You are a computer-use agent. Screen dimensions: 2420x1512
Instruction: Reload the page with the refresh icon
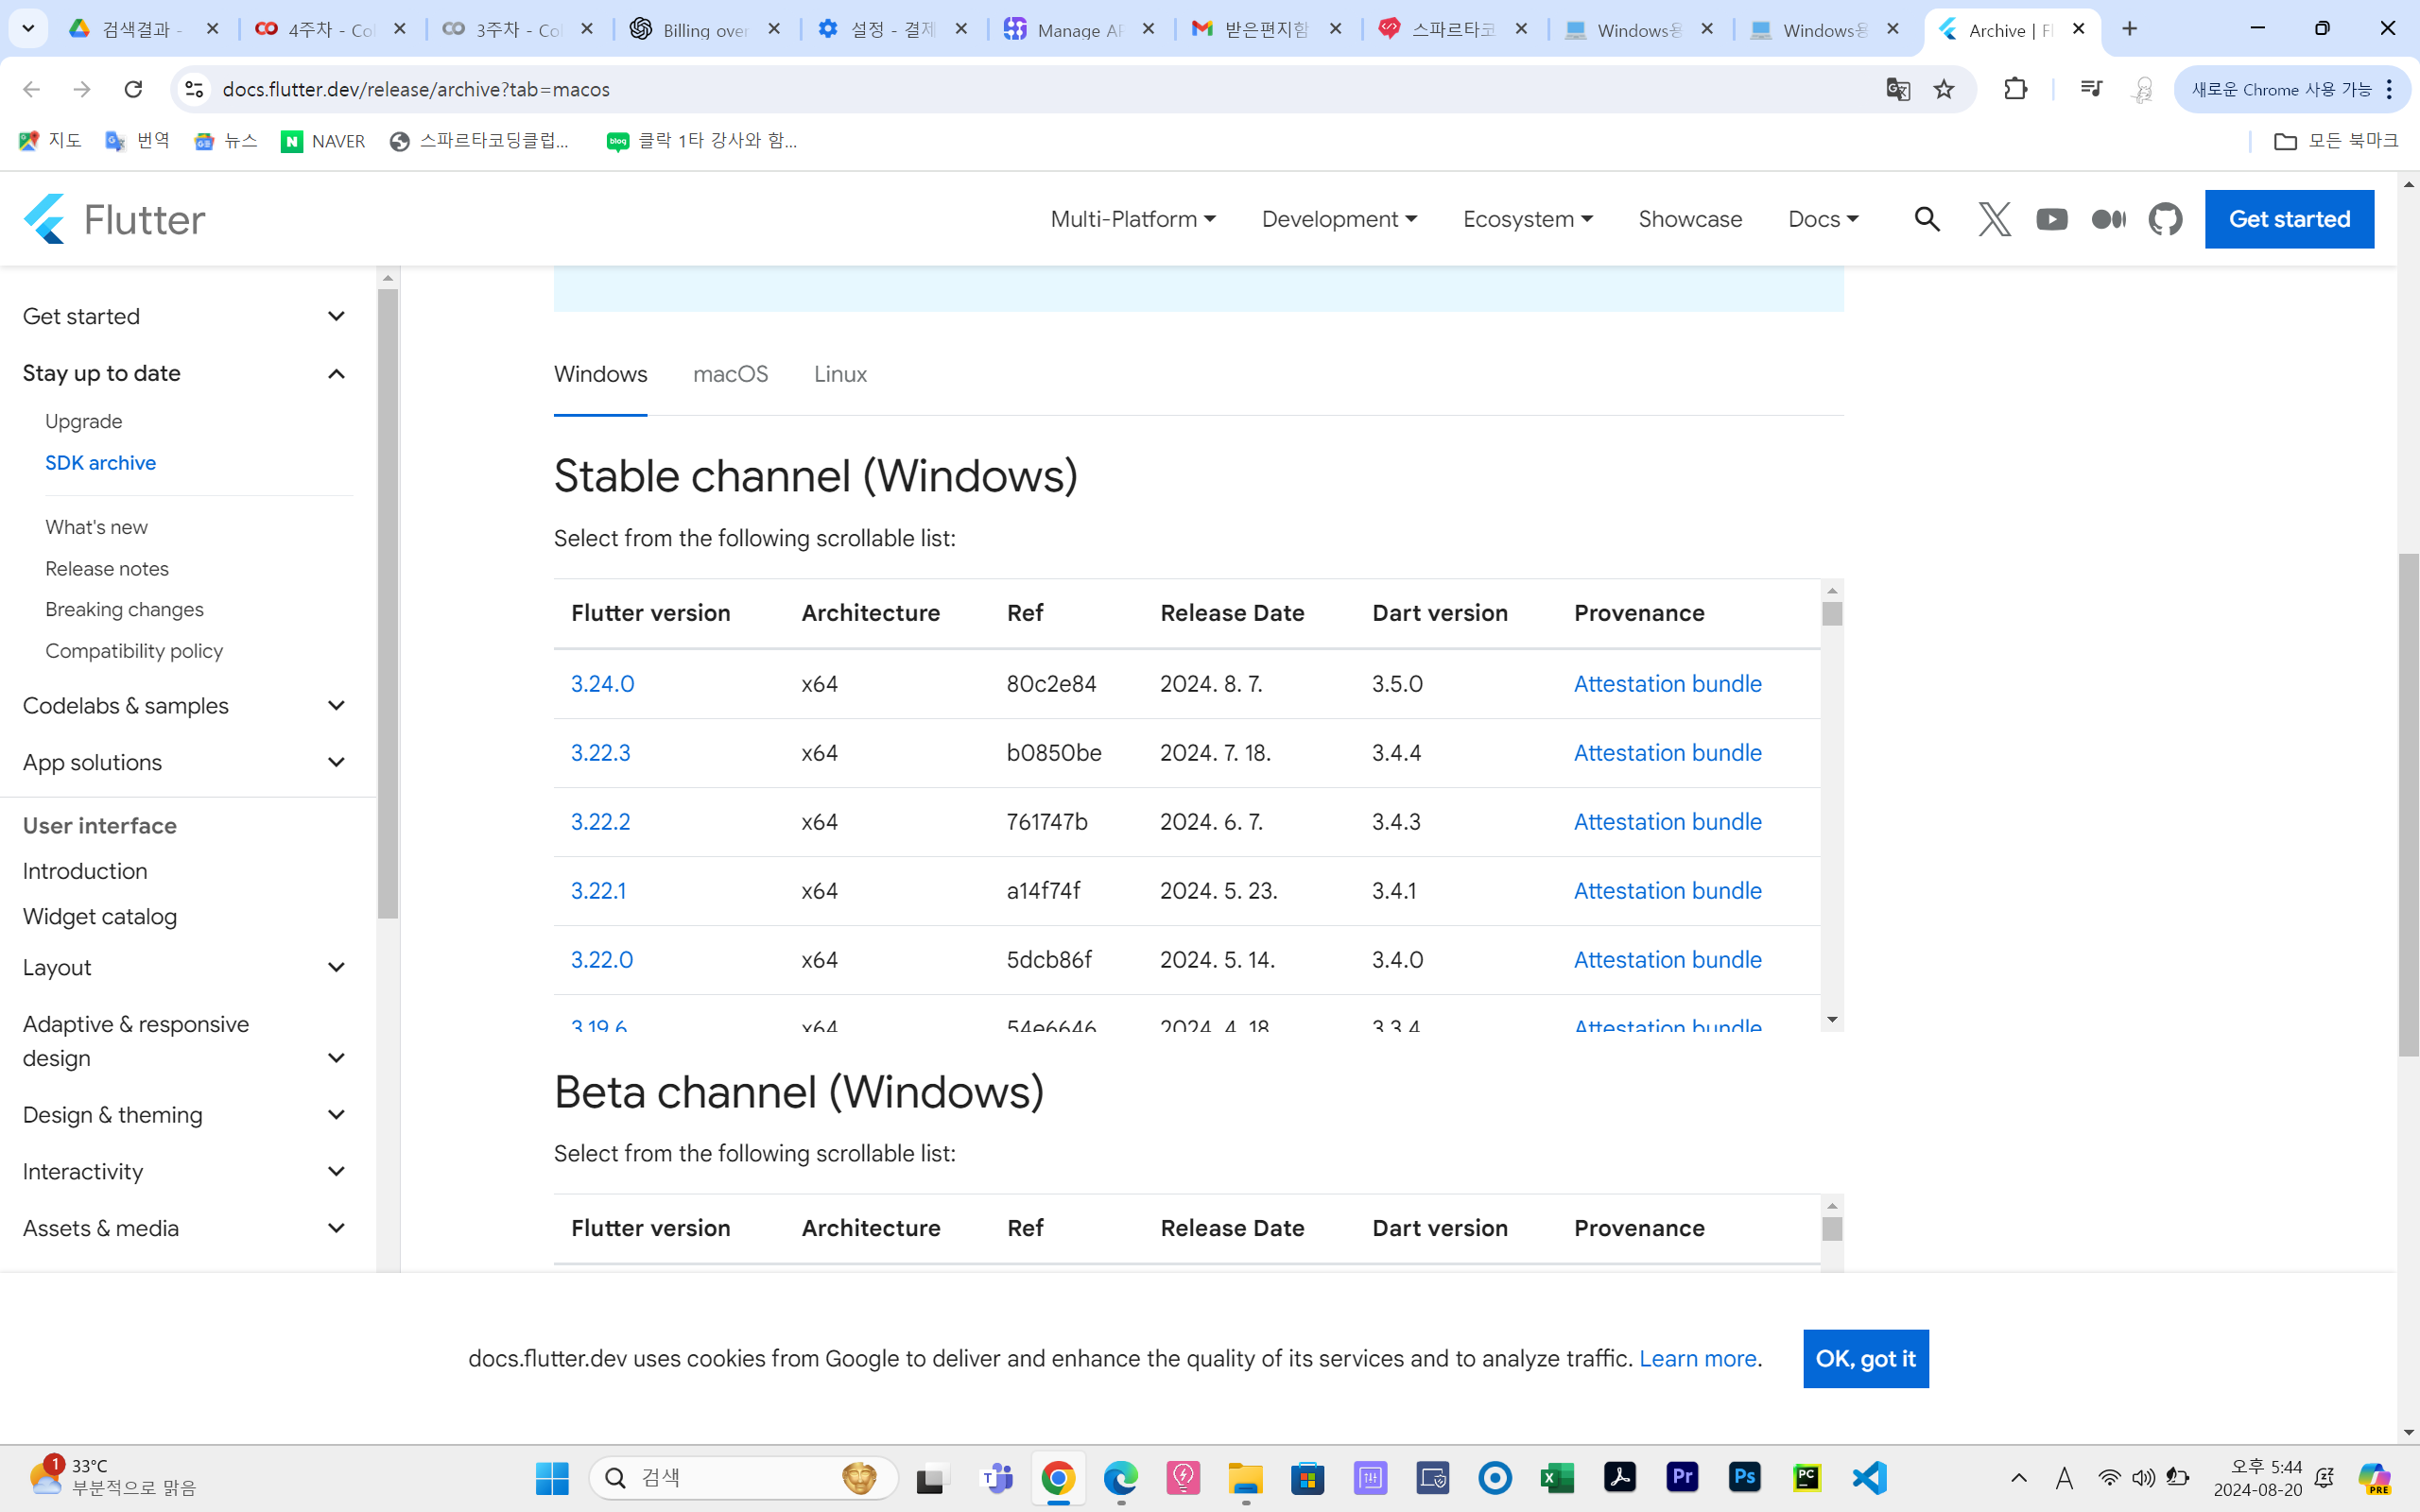[x=133, y=89]
